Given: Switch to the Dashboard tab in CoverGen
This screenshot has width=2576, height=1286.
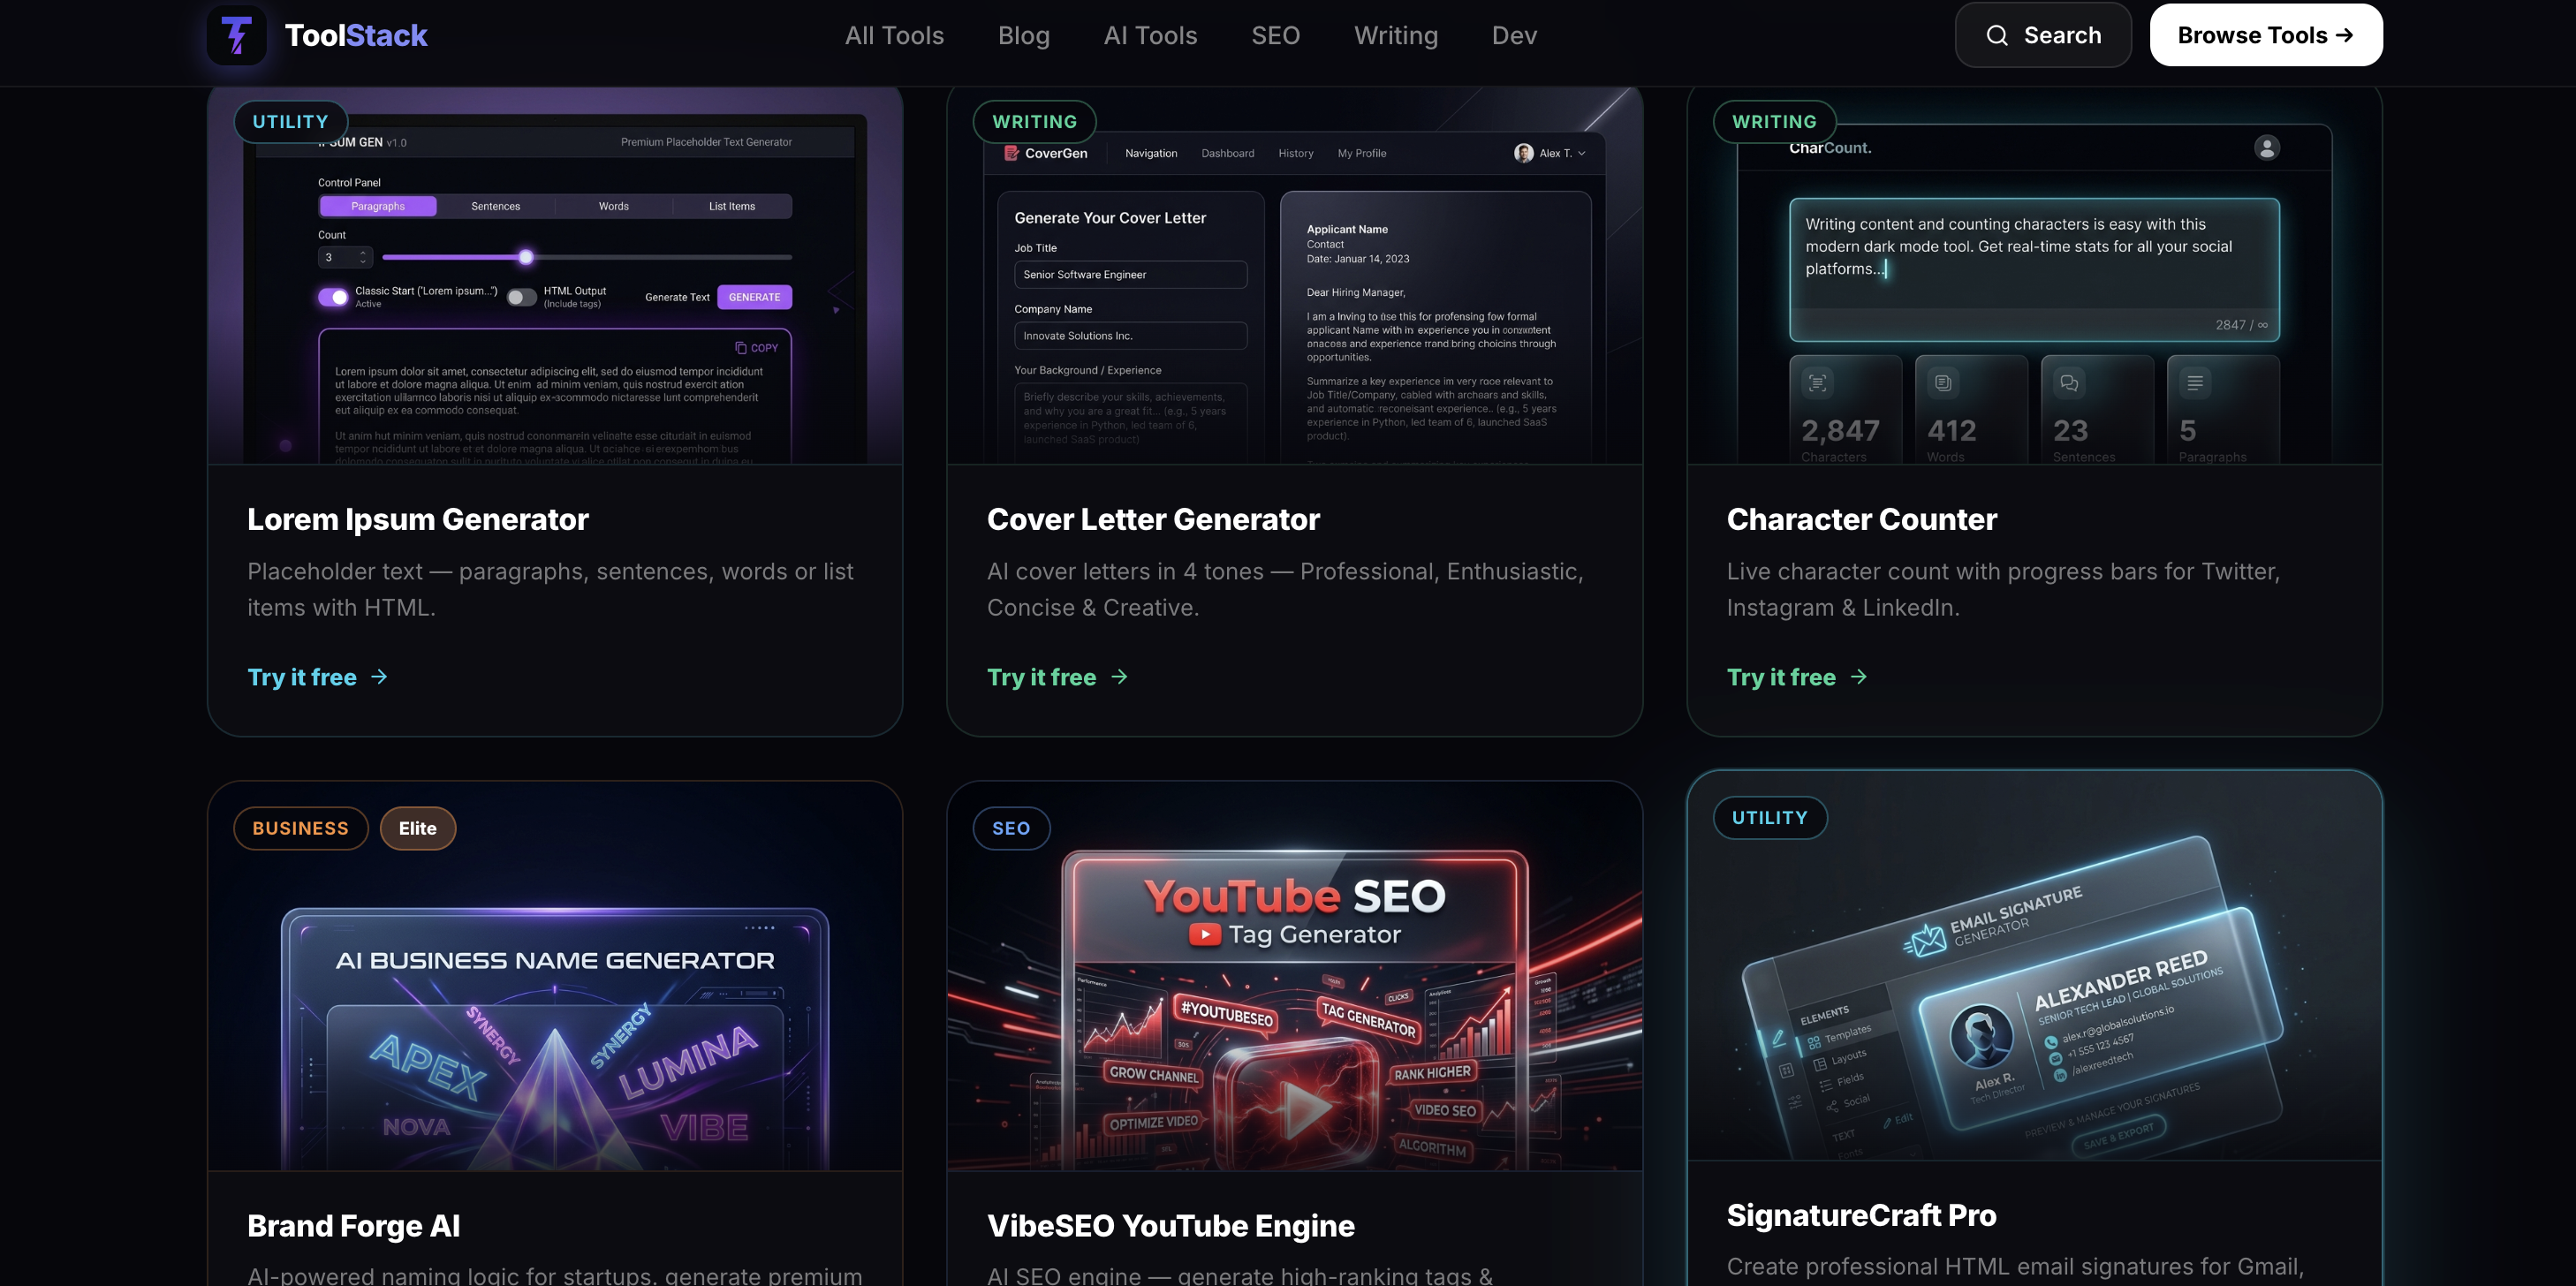Looking at the screenshot, I should pos(1227,153).
